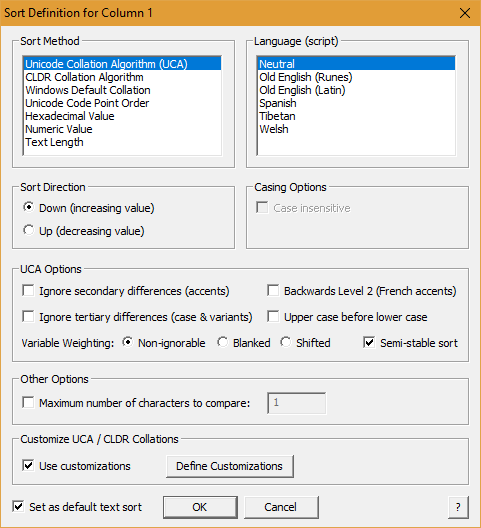
Task: Confirm with the OK button
Action: tap(200, 507)
